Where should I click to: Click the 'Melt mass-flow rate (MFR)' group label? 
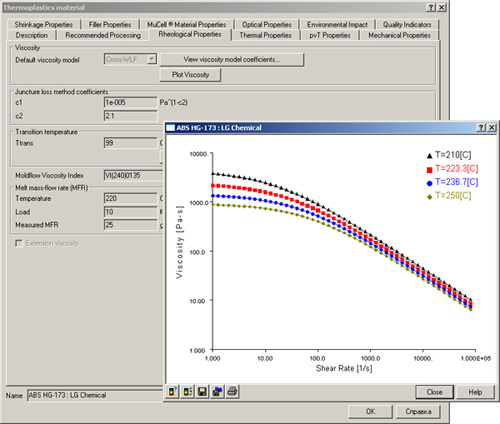[52, 188]
